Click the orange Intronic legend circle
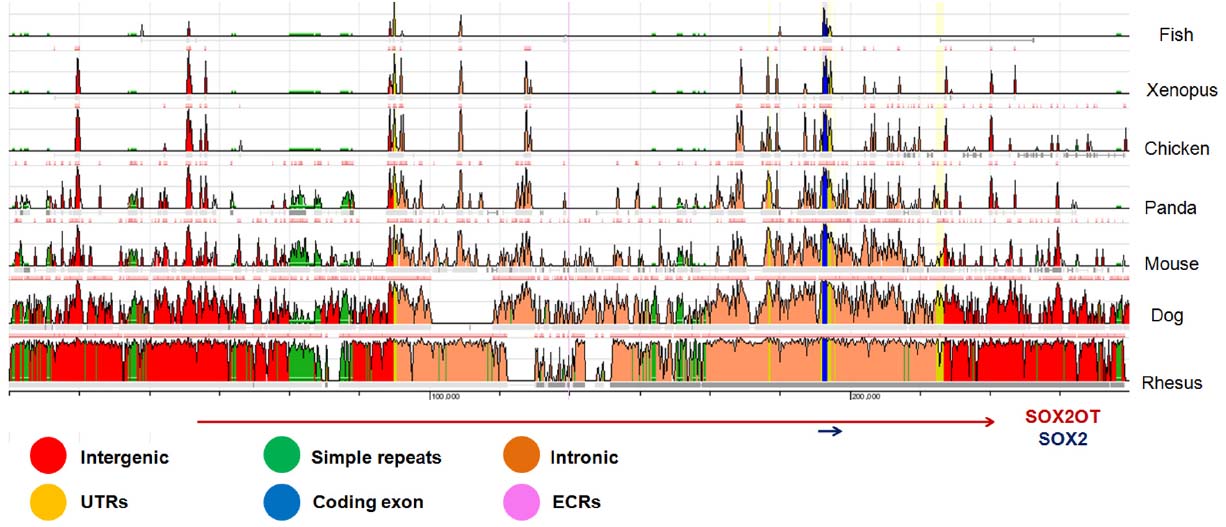Image resolution: width=1226 pixels, height=527 pixels. tap(522, 457)
